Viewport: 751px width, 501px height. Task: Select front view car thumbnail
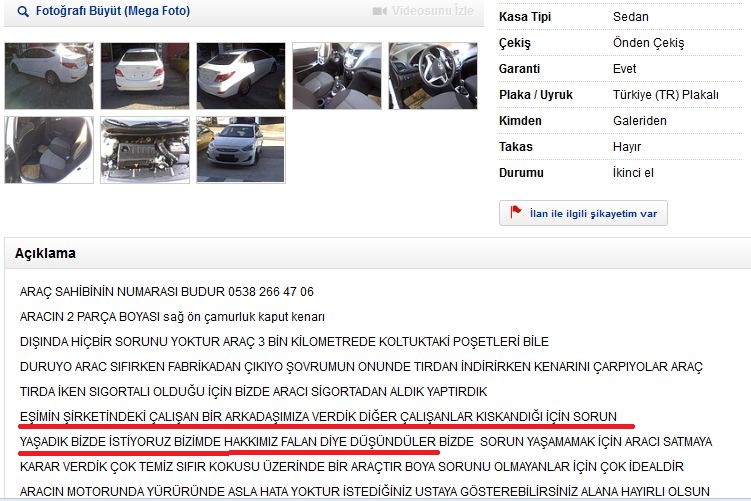point(241,150)
